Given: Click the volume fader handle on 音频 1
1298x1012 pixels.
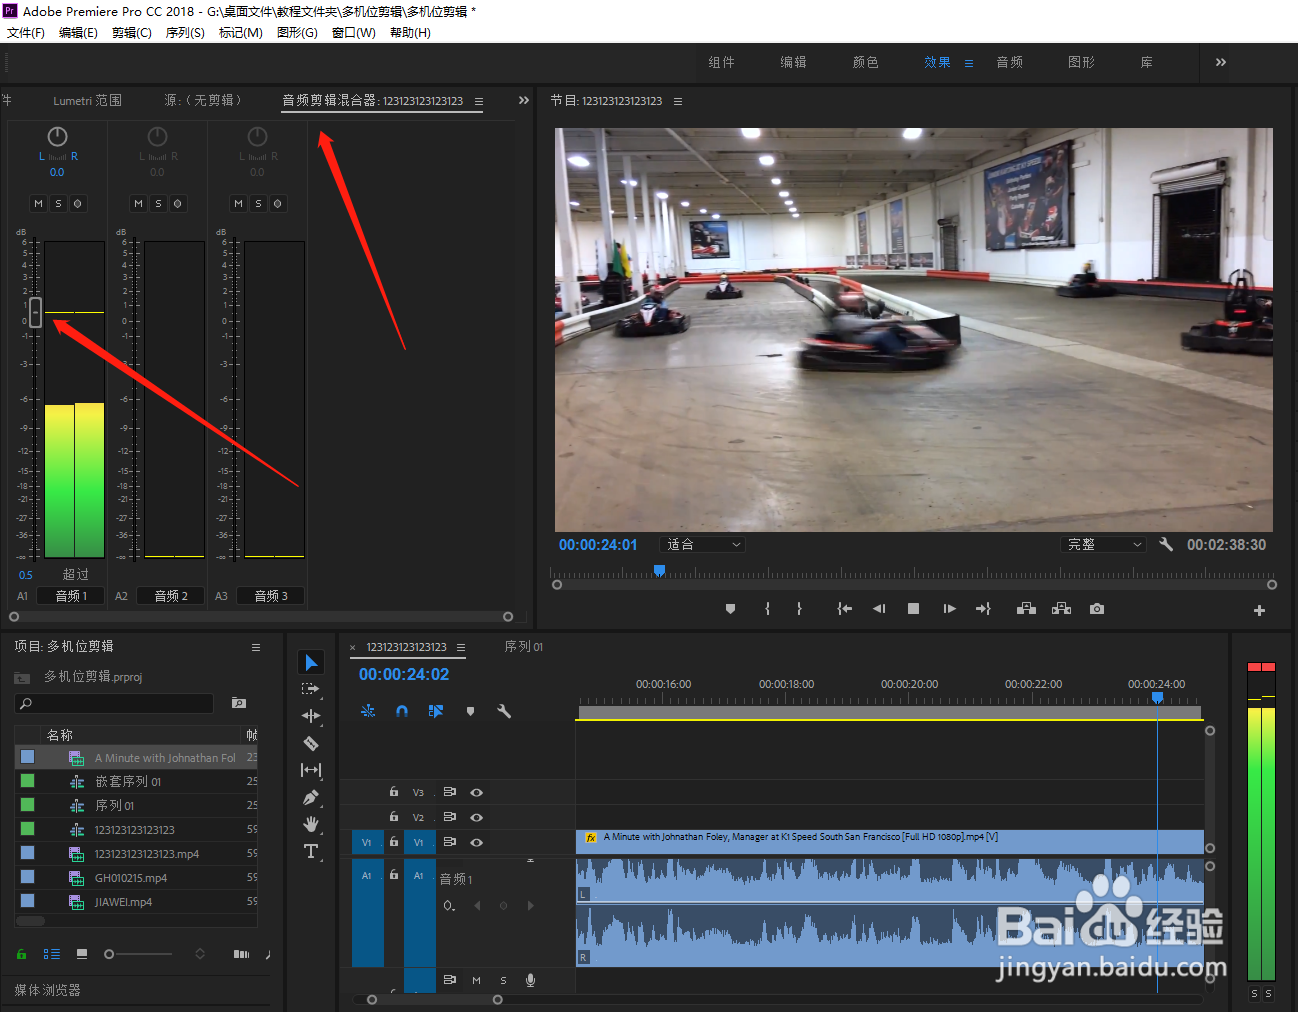Looking at the screenshot, I should coord(36,312).
